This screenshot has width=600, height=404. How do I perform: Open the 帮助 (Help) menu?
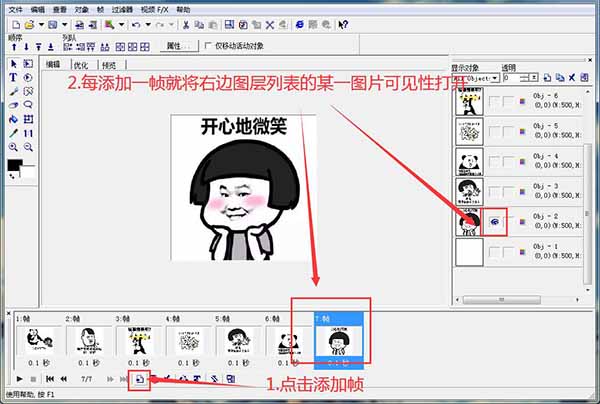pos(183,10)
